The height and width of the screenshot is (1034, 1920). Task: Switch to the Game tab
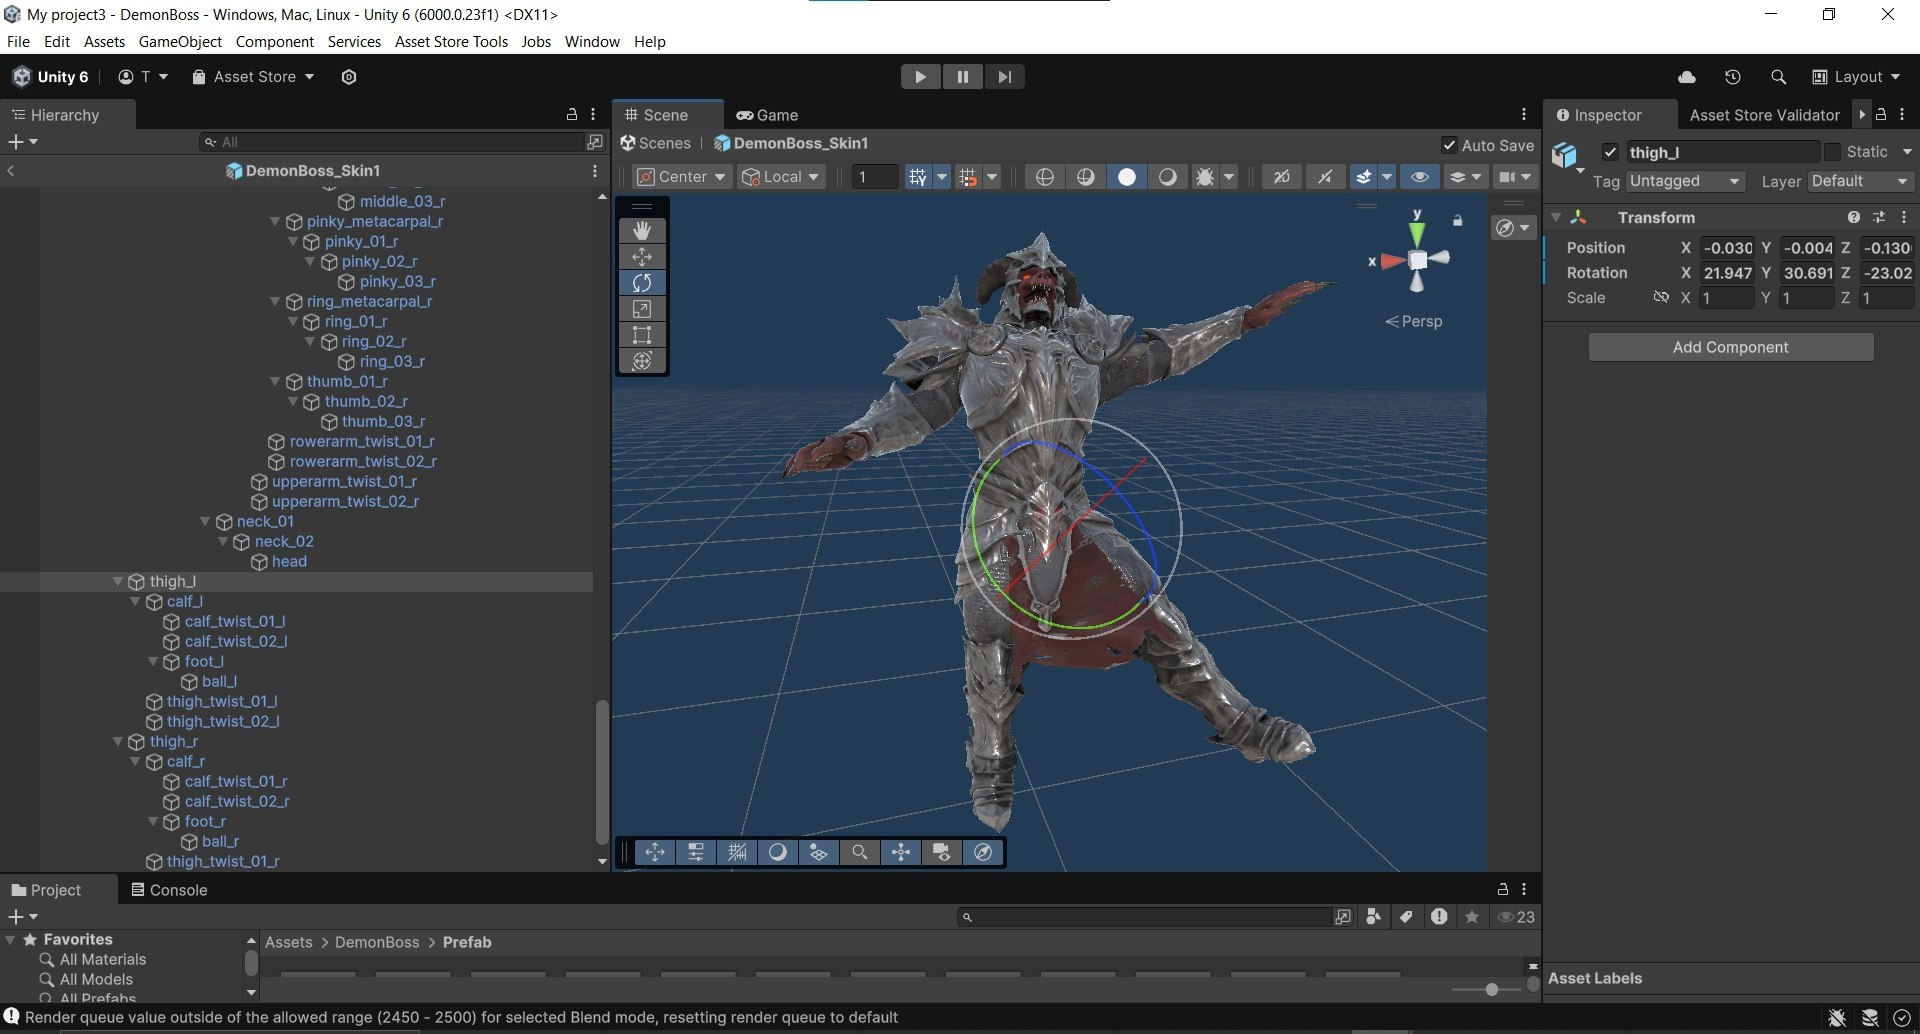click(x=767, y=115)
